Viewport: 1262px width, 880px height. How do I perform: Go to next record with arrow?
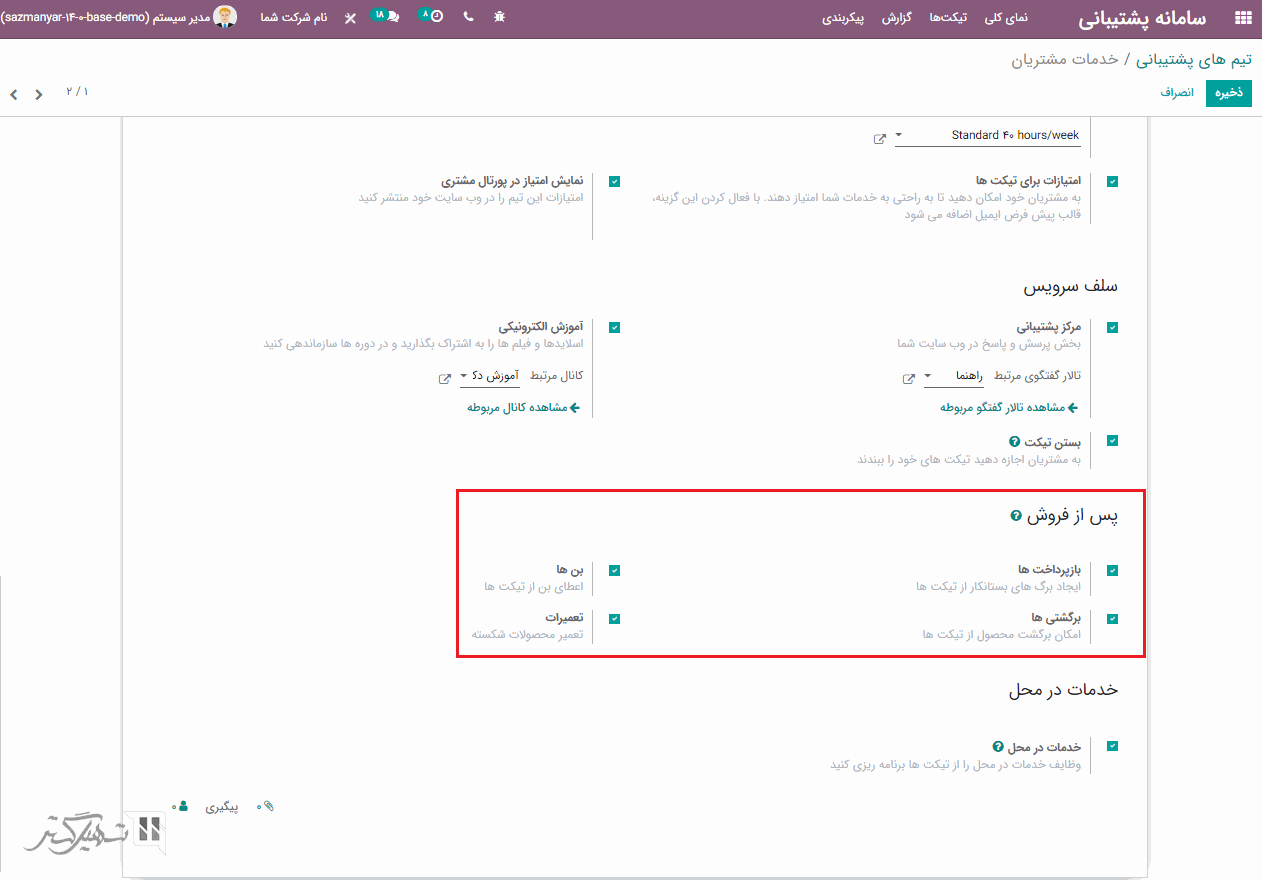click(14, 94)
